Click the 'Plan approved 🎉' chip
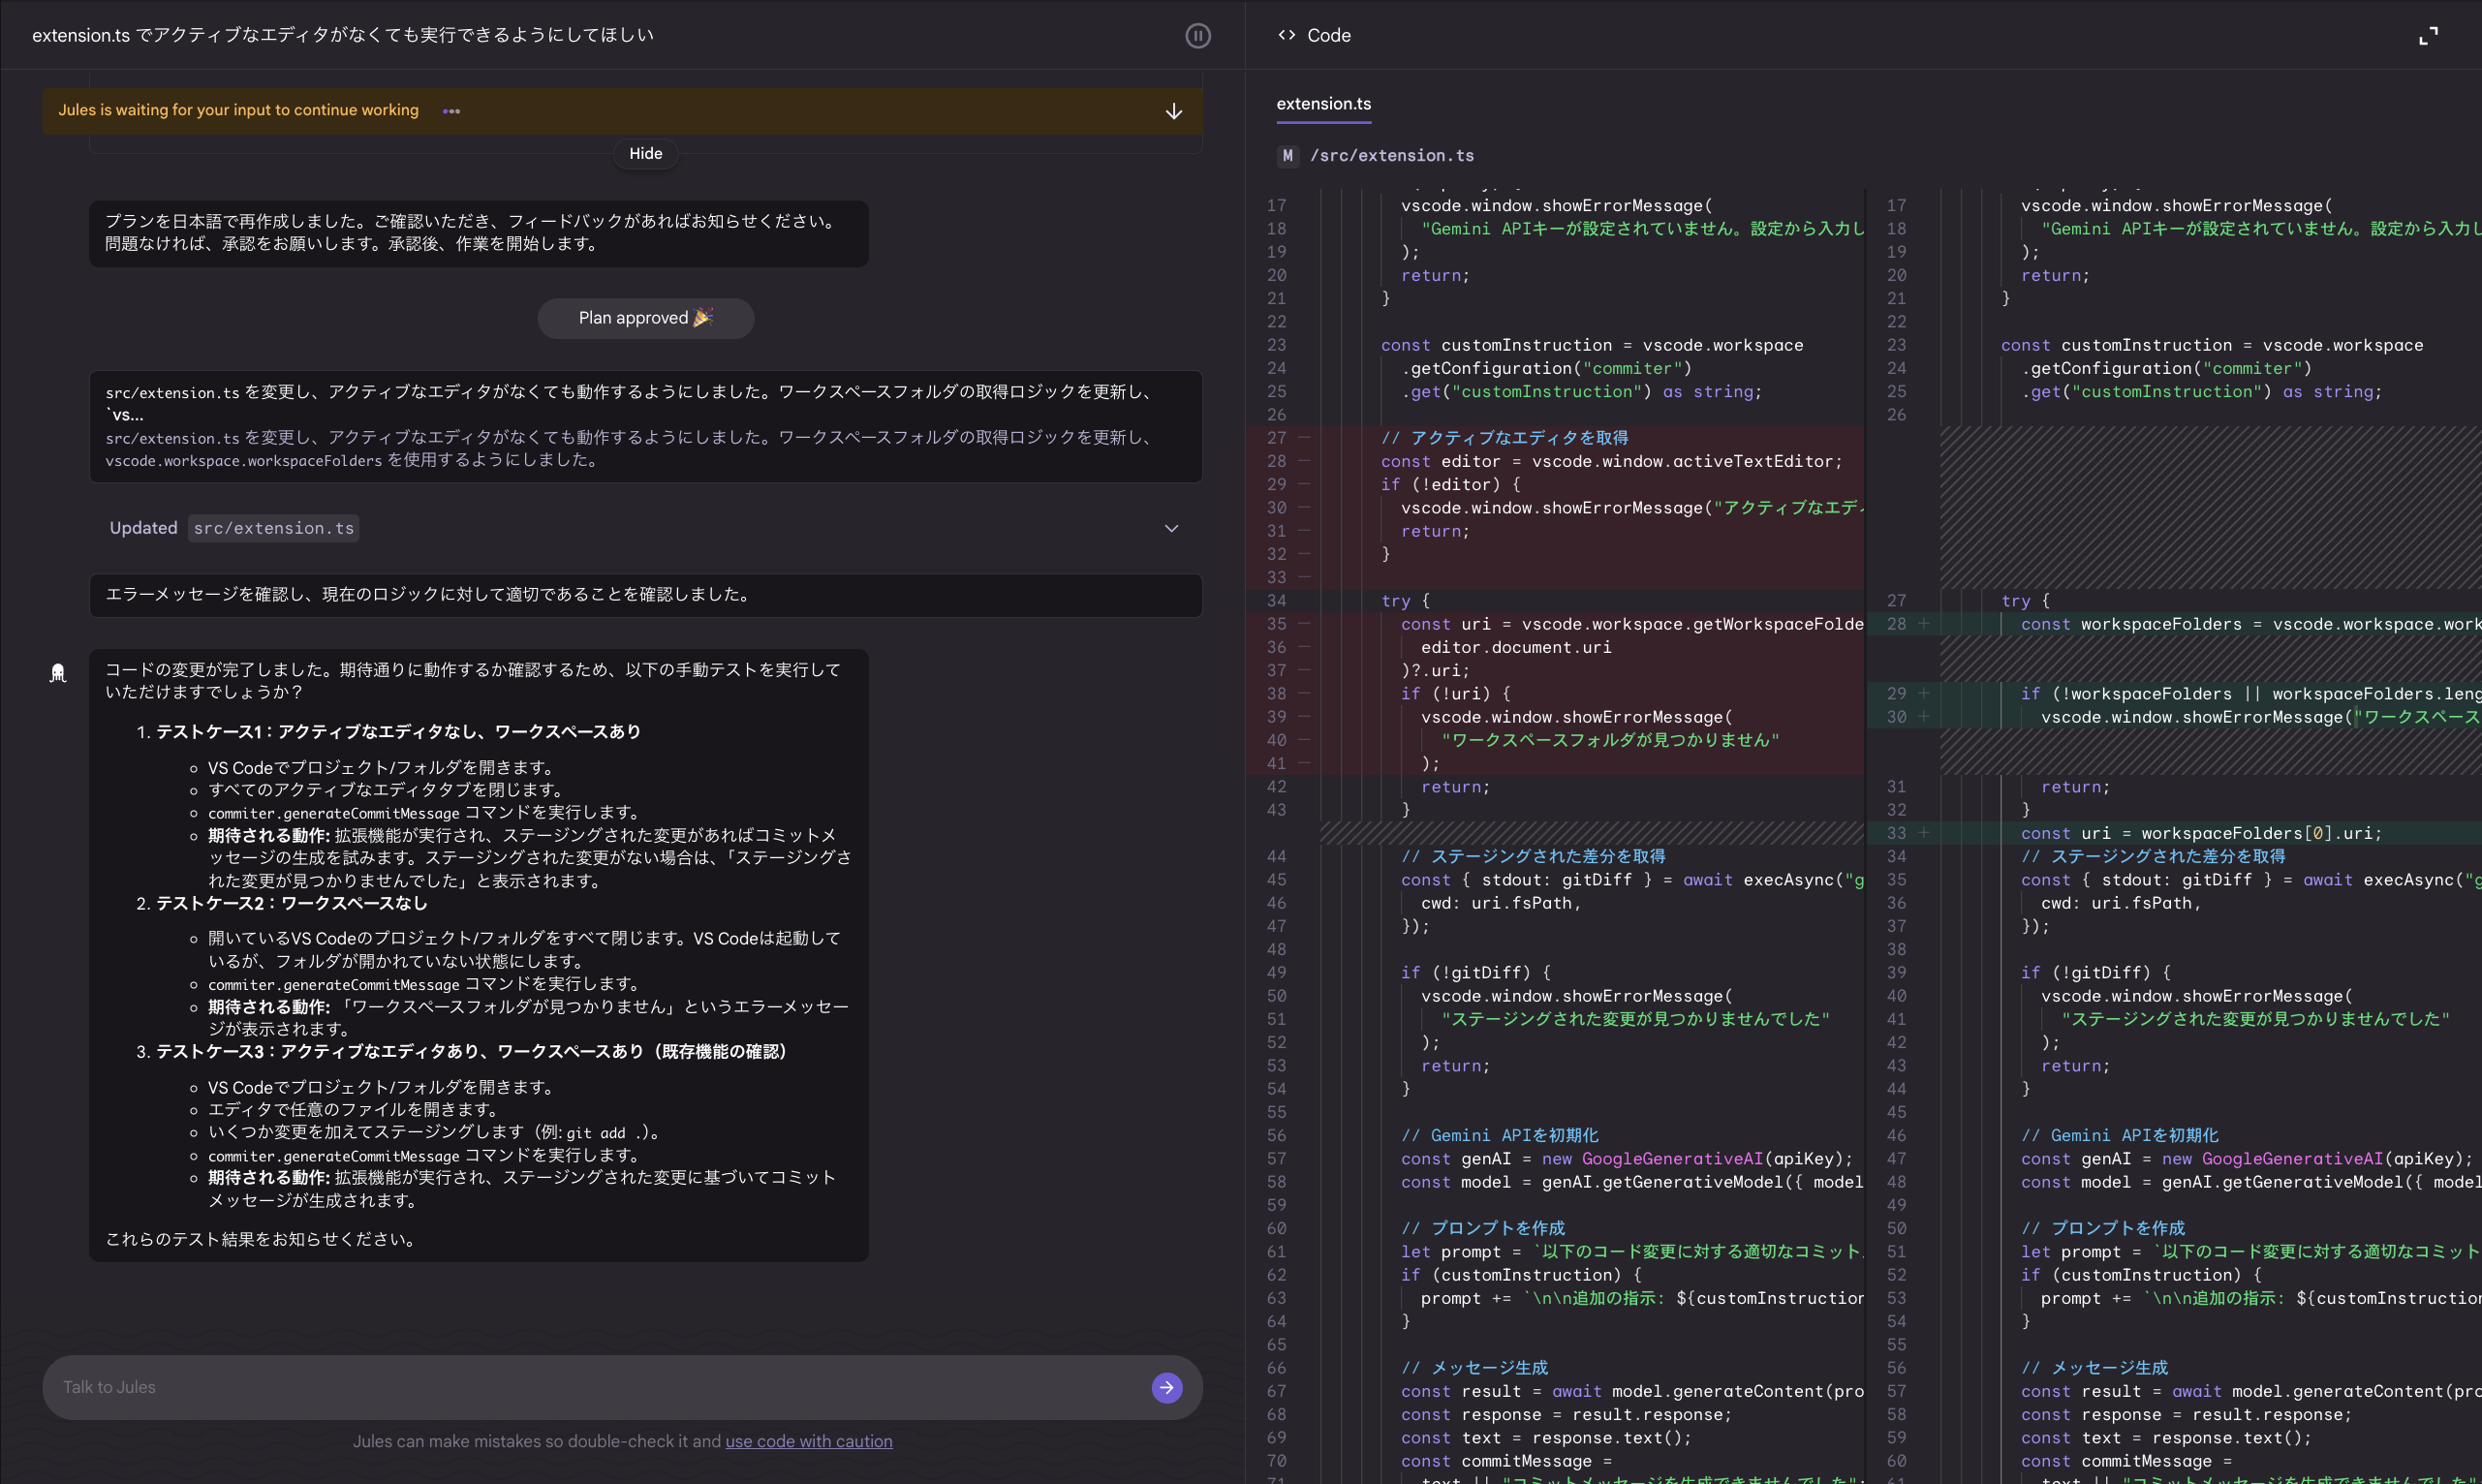 [645, 318]
